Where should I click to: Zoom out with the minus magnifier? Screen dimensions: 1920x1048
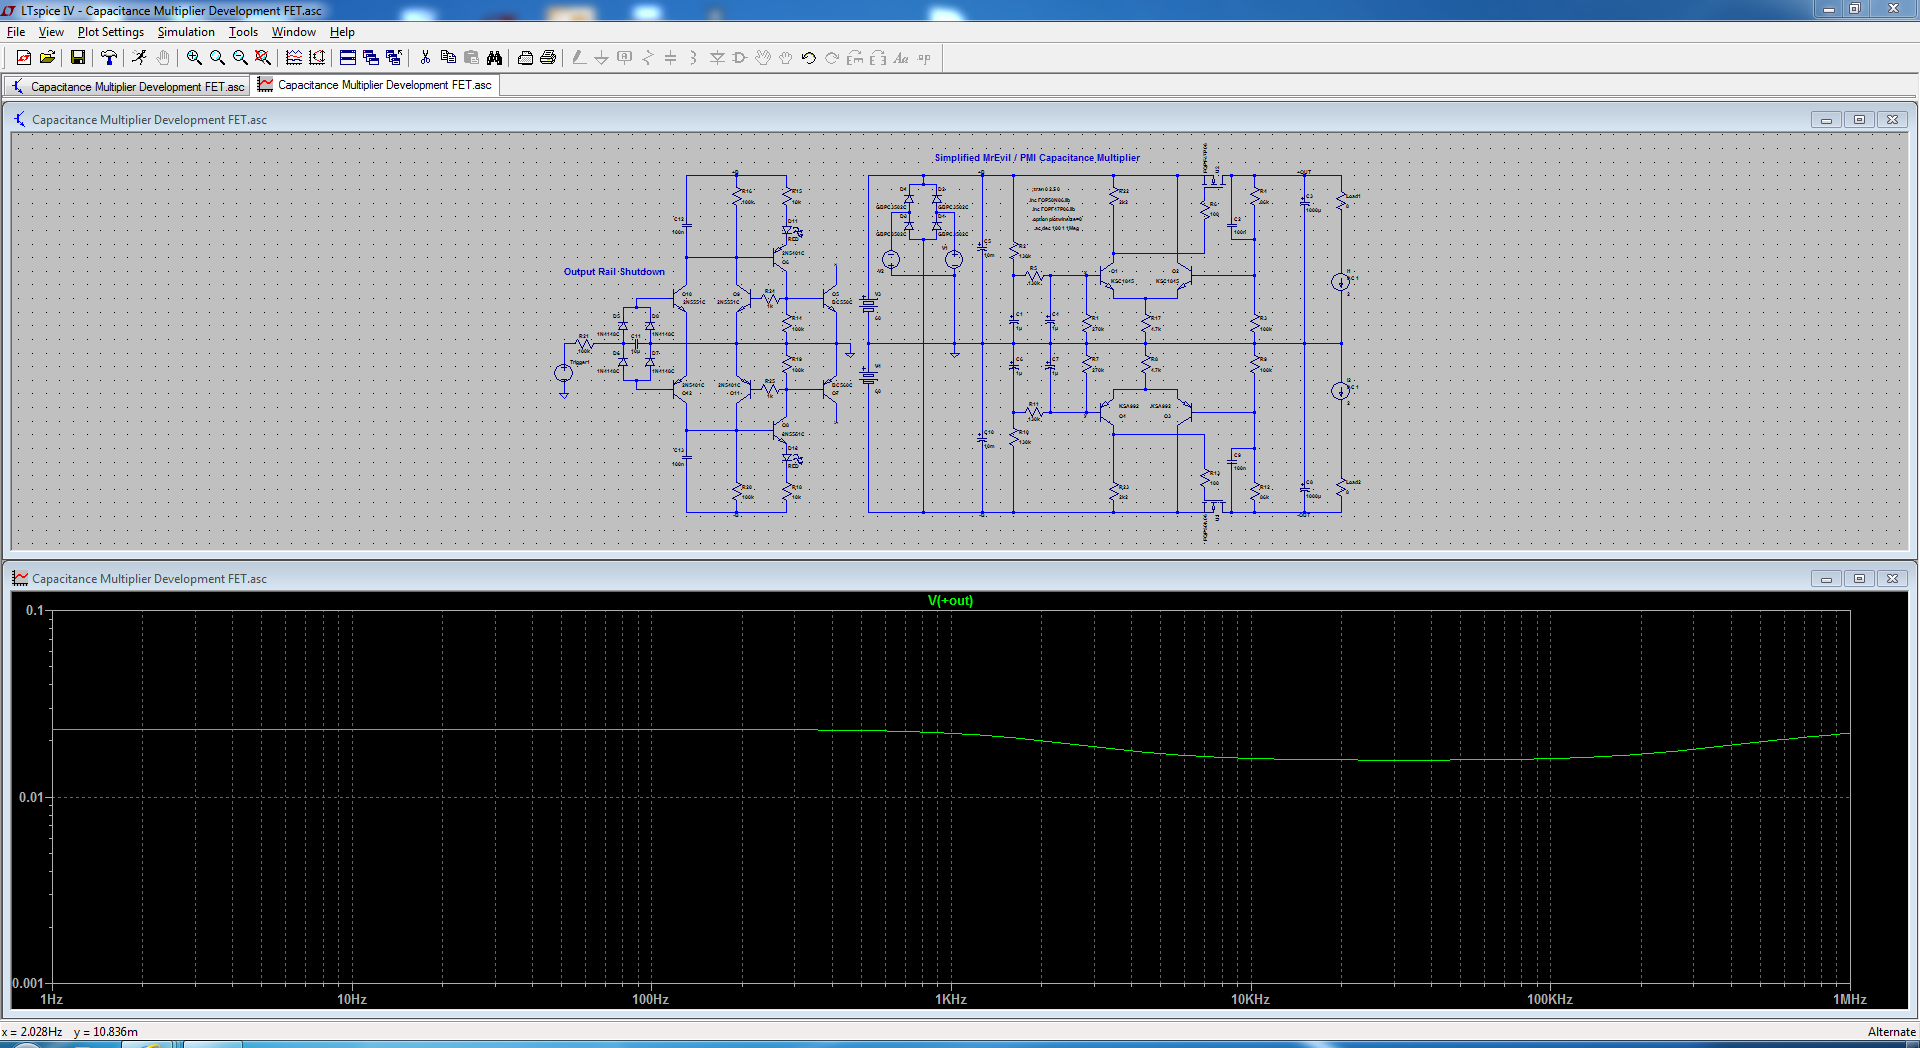click(240, 58)
